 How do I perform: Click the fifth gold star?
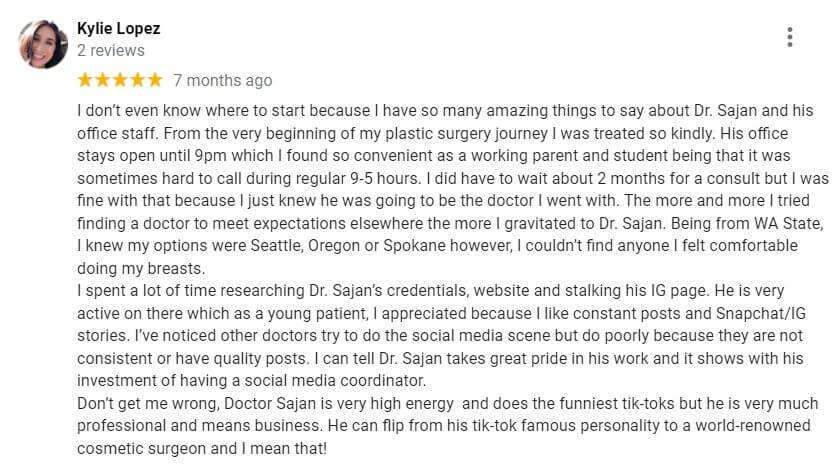[x=154, y=80]
